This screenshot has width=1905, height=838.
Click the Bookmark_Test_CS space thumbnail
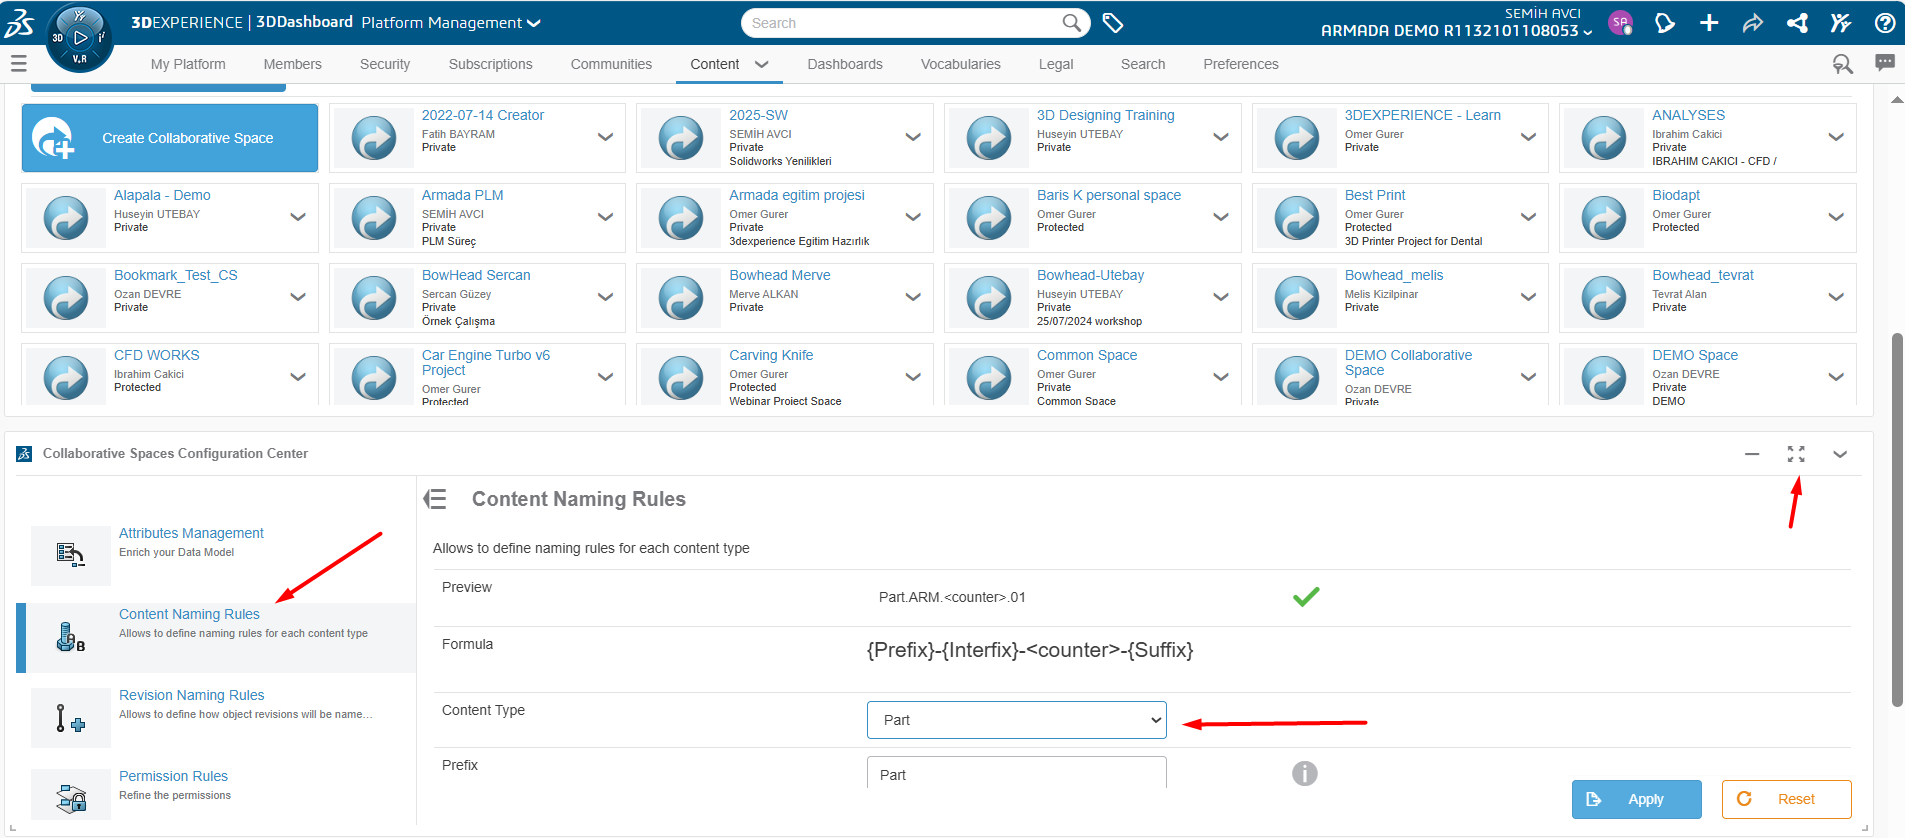tap(66, 298)
